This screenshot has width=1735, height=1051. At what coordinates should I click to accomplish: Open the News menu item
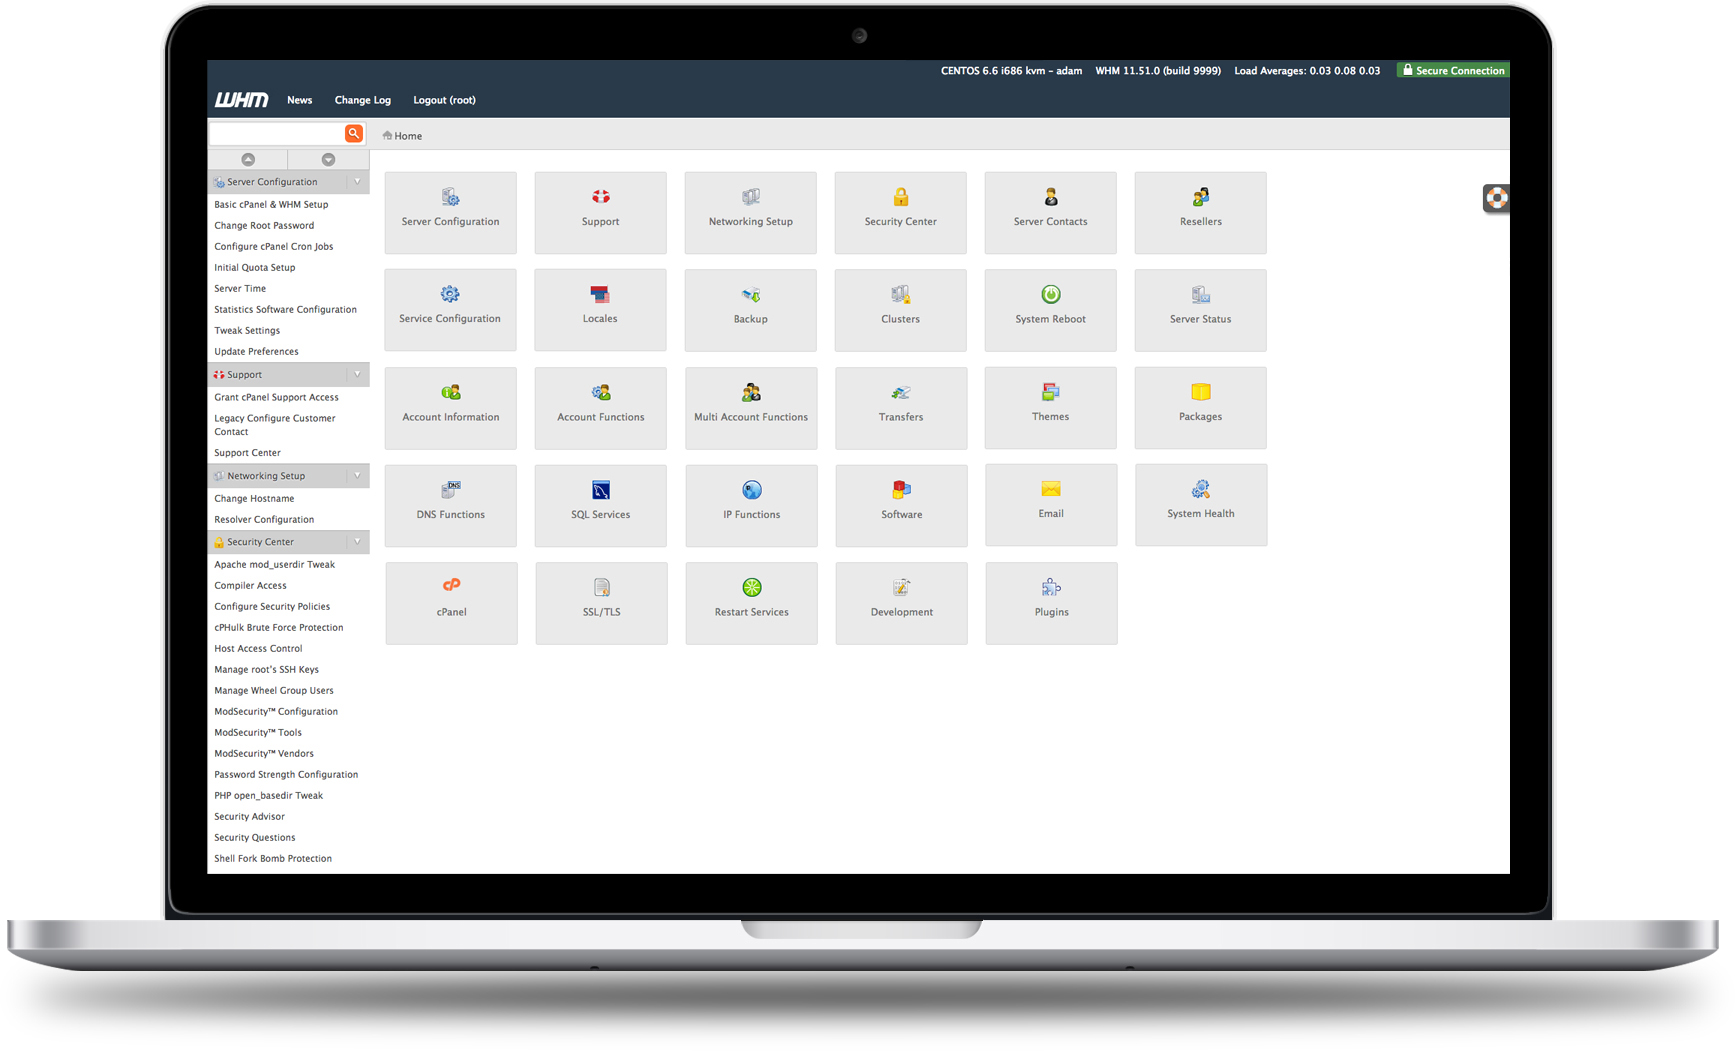(299, 100)
